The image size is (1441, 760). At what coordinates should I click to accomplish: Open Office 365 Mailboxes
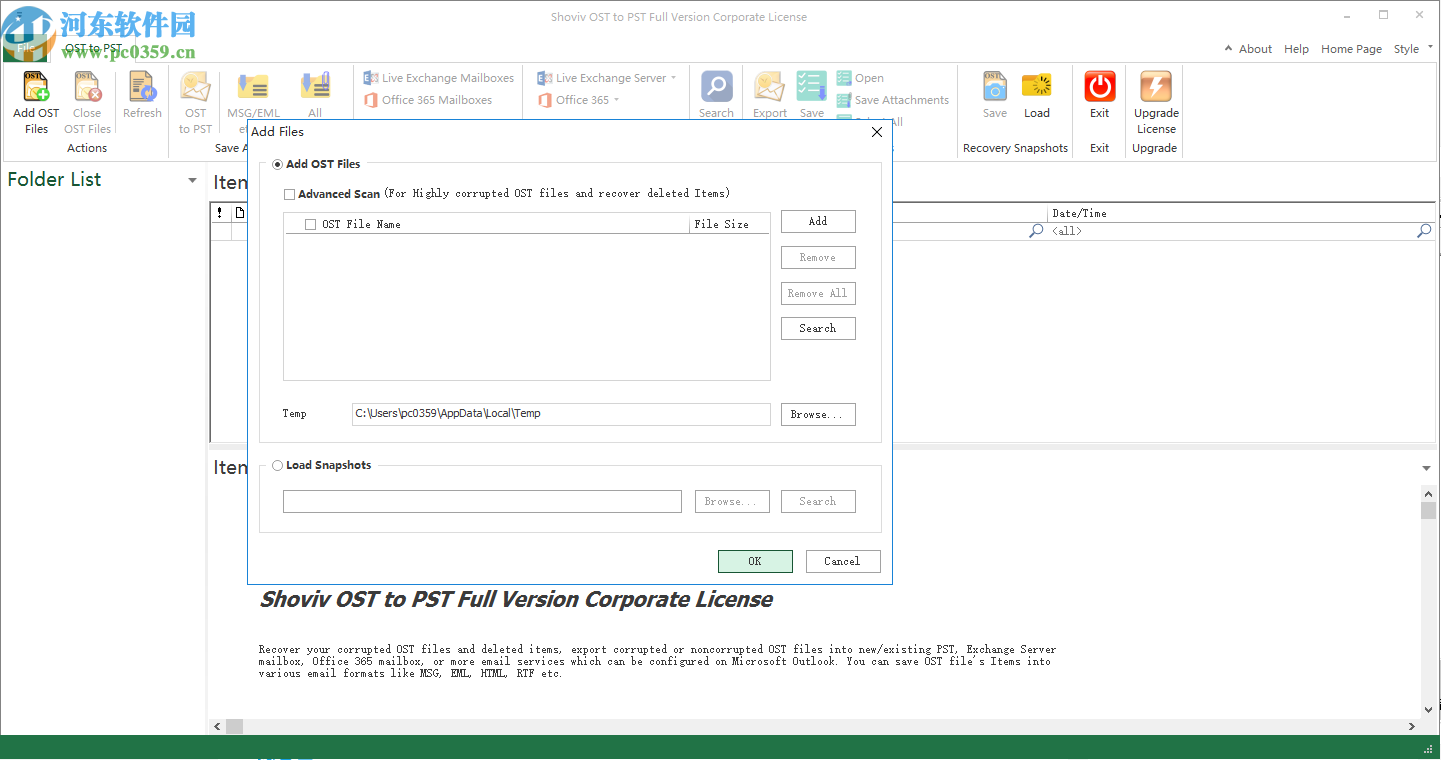click(427, 100)
